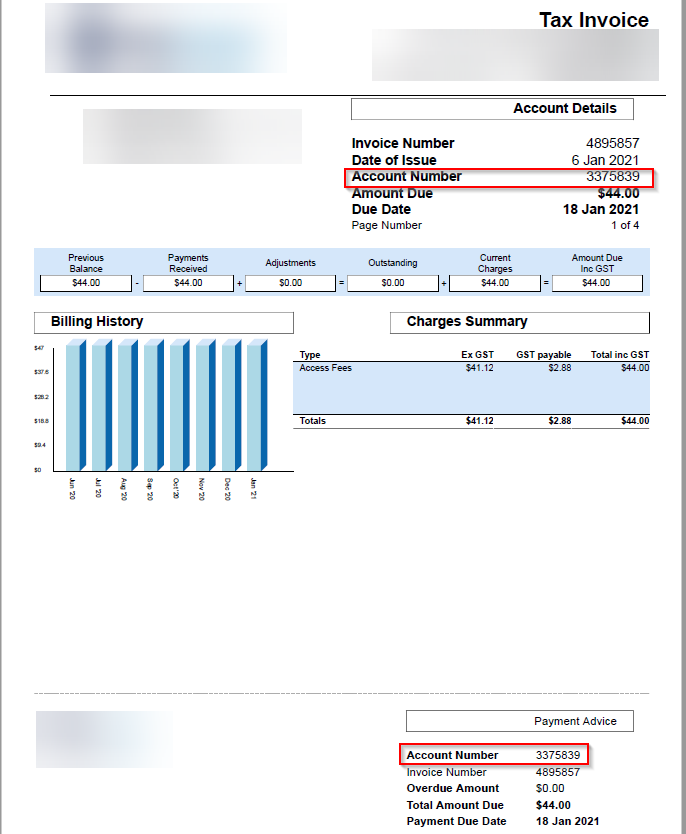Click the Billing History heading
This screenshot has height=834, width=686.
pos(164,322)
